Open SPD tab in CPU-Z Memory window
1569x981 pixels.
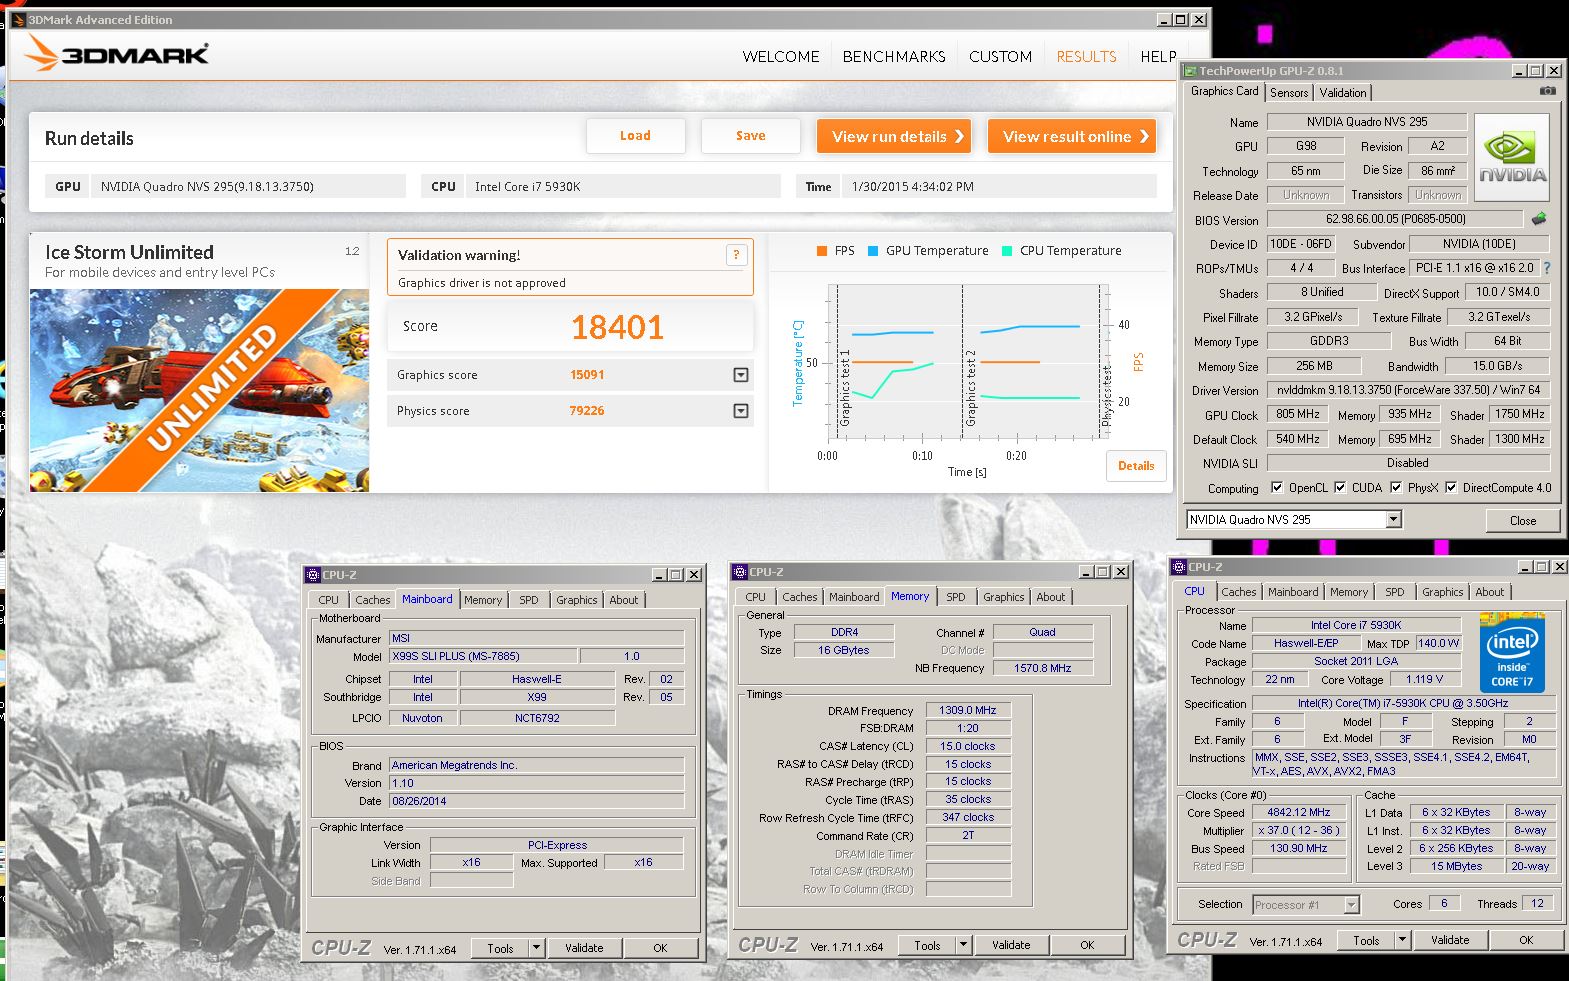coord(956,597)
